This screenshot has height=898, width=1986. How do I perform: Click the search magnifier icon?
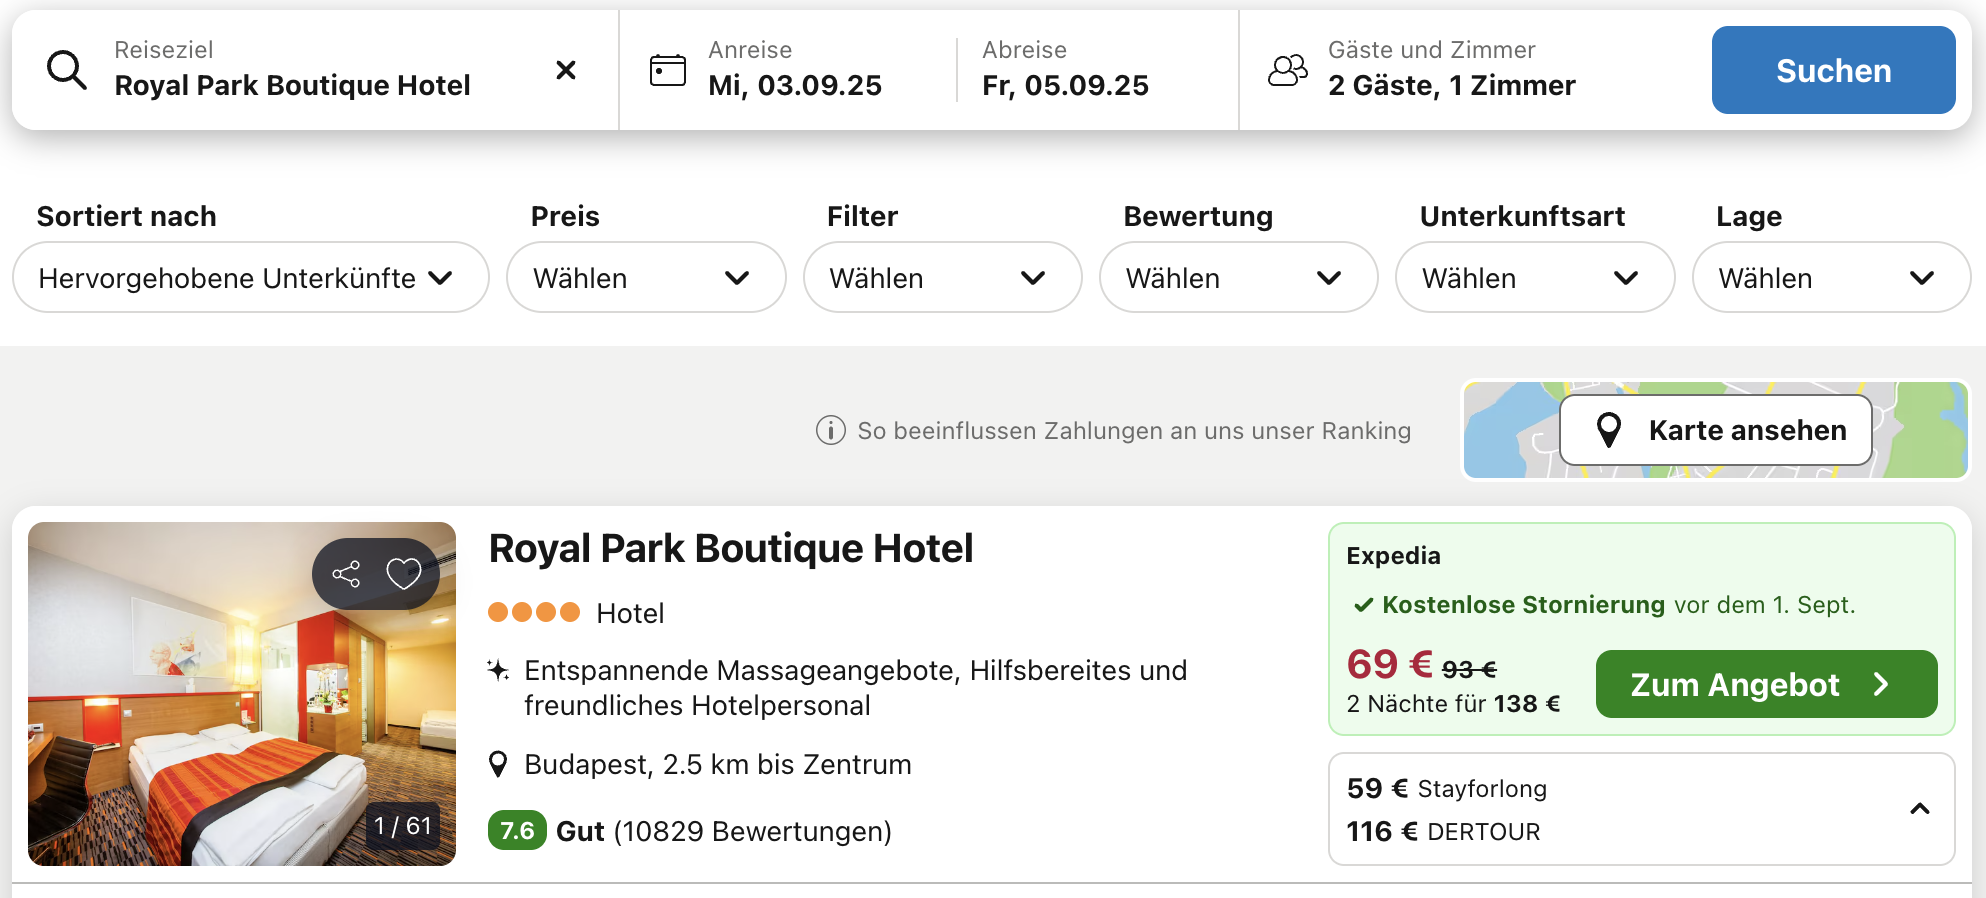click(x=67, y=70)
